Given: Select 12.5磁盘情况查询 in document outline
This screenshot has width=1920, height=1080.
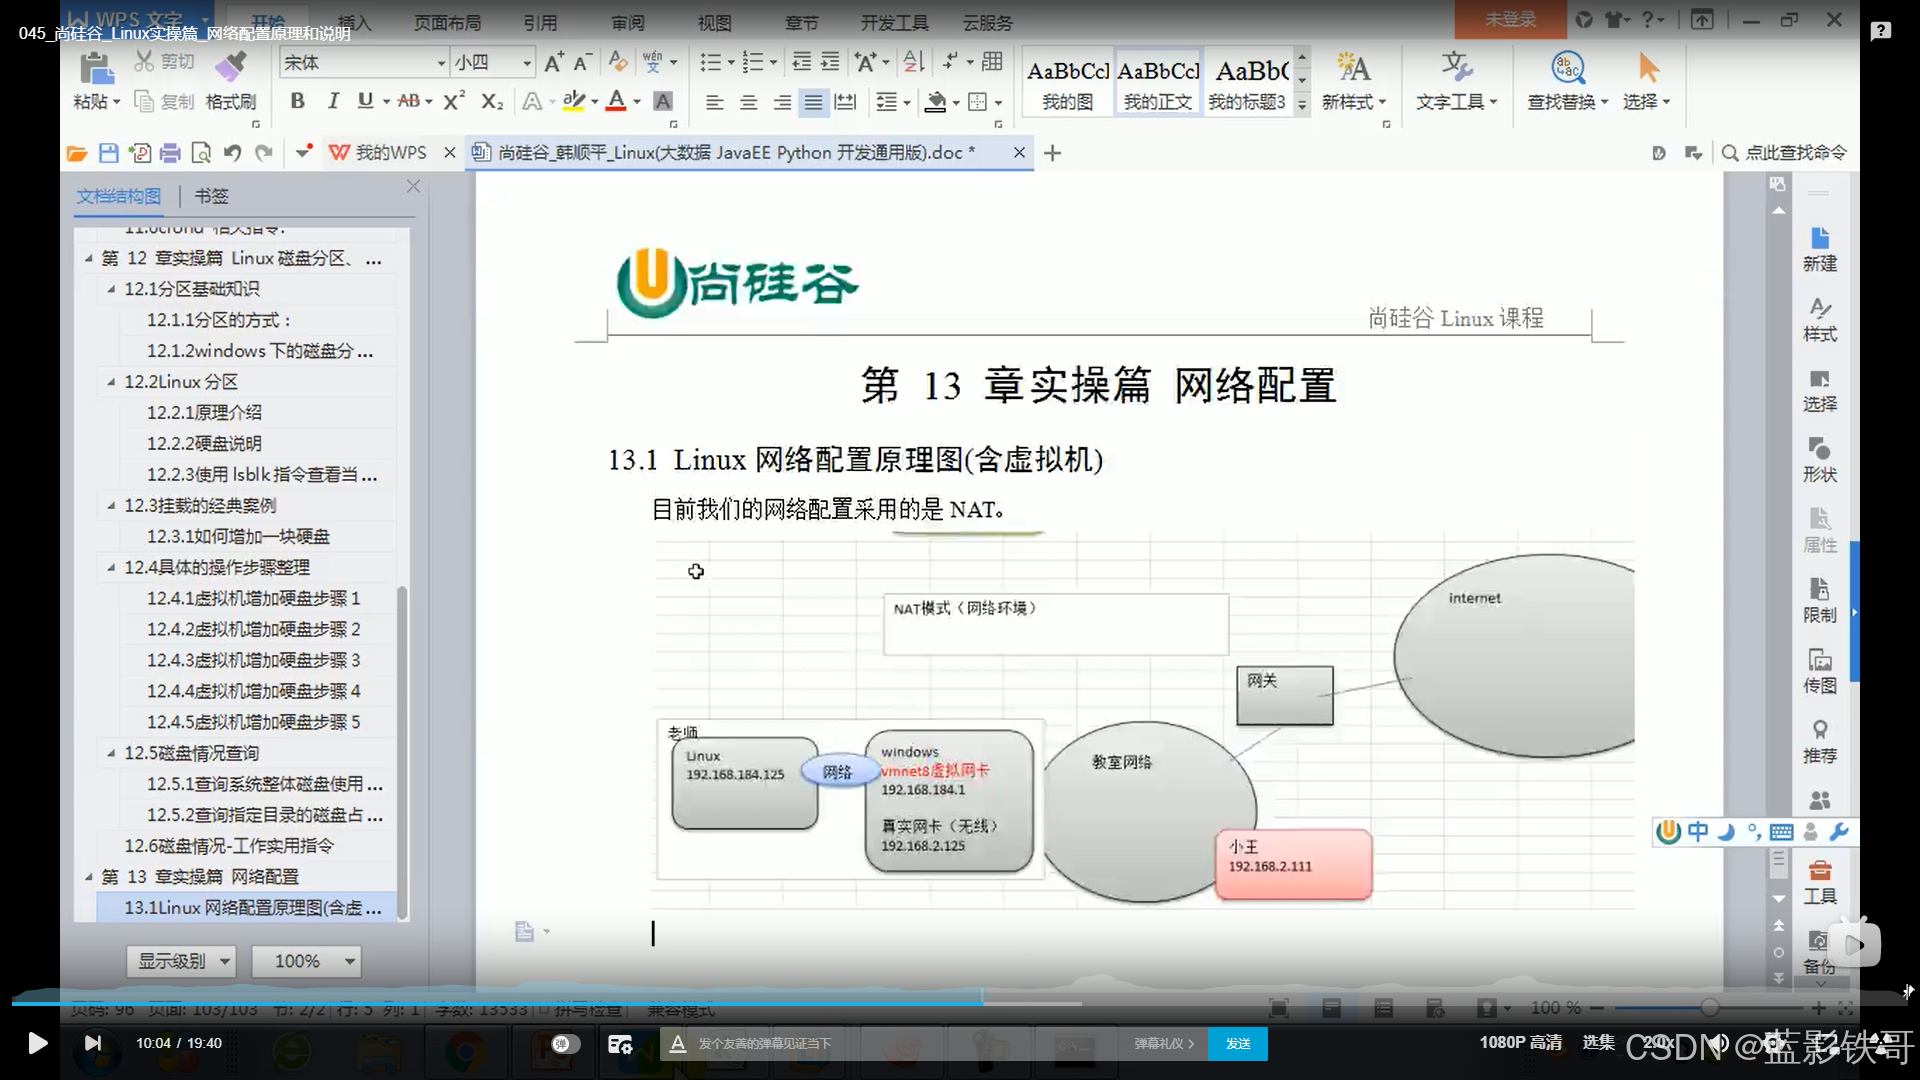Looking at the screenshot, I should pyautogui.click(x=191, y=753).
